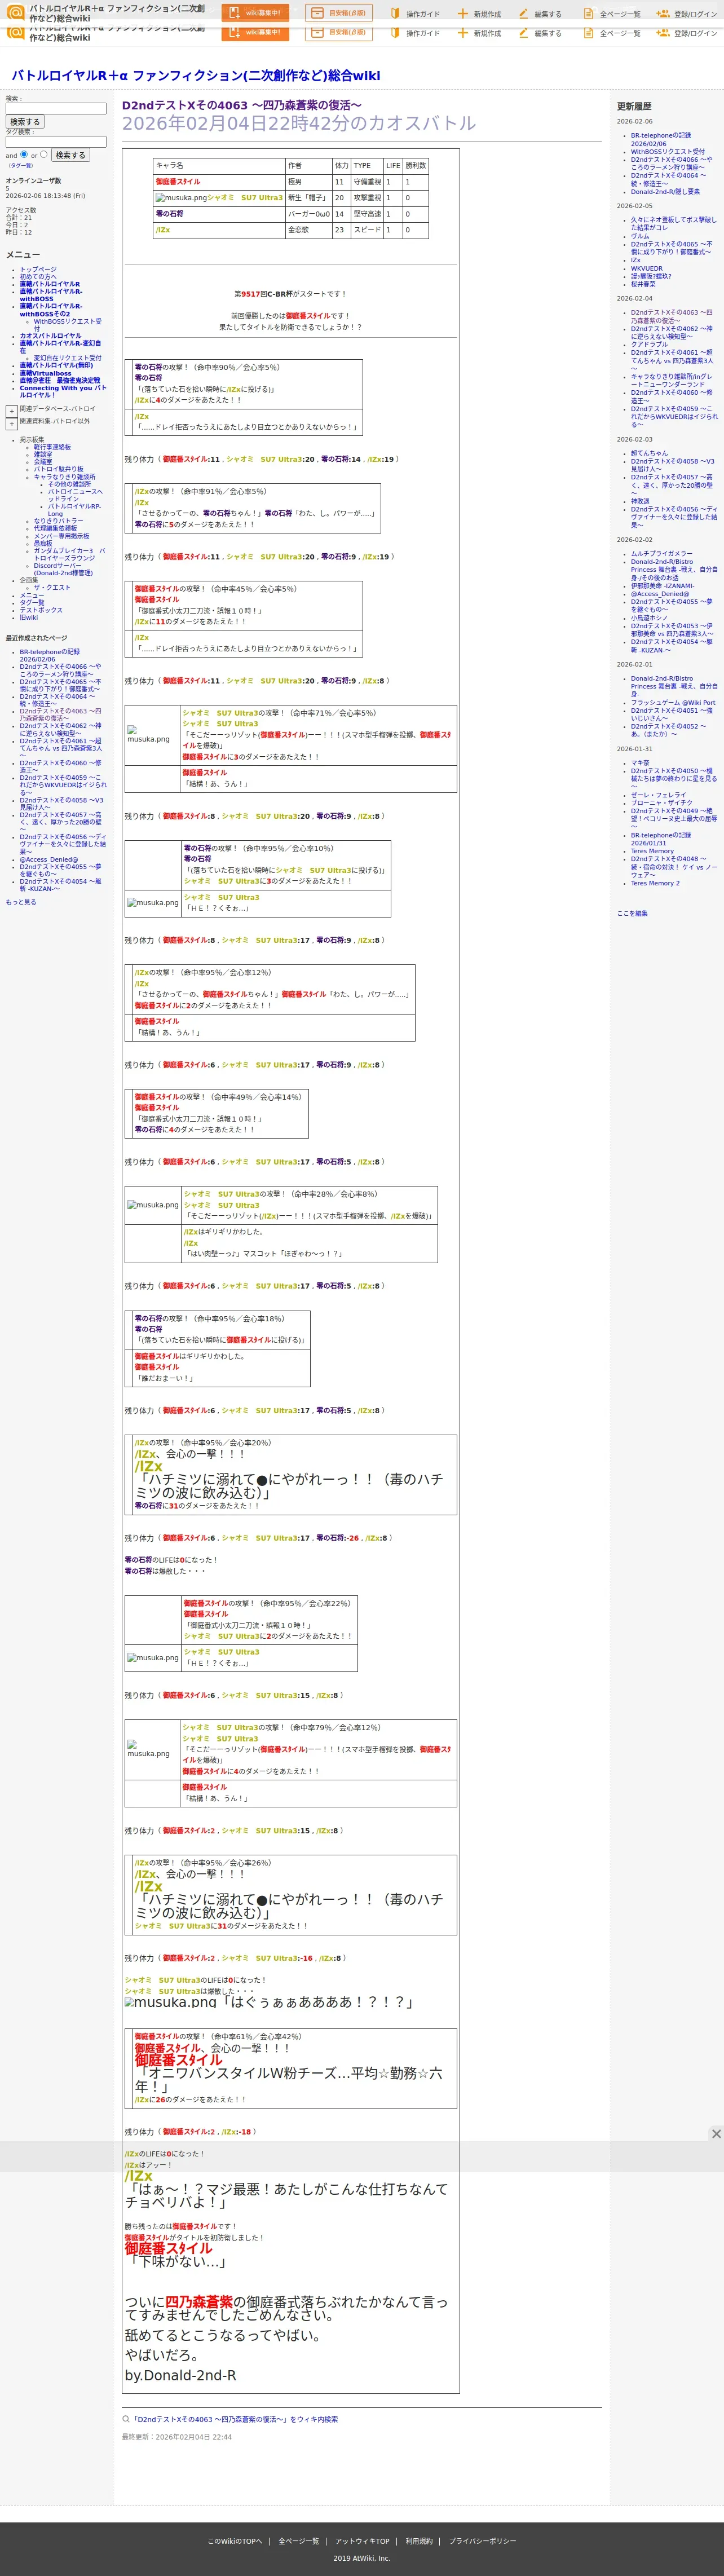This screenshot has height=2576, width=724.
Task: Click the '2019 AtWiki, Inc.' footer text
Action: pos(362,2558)
